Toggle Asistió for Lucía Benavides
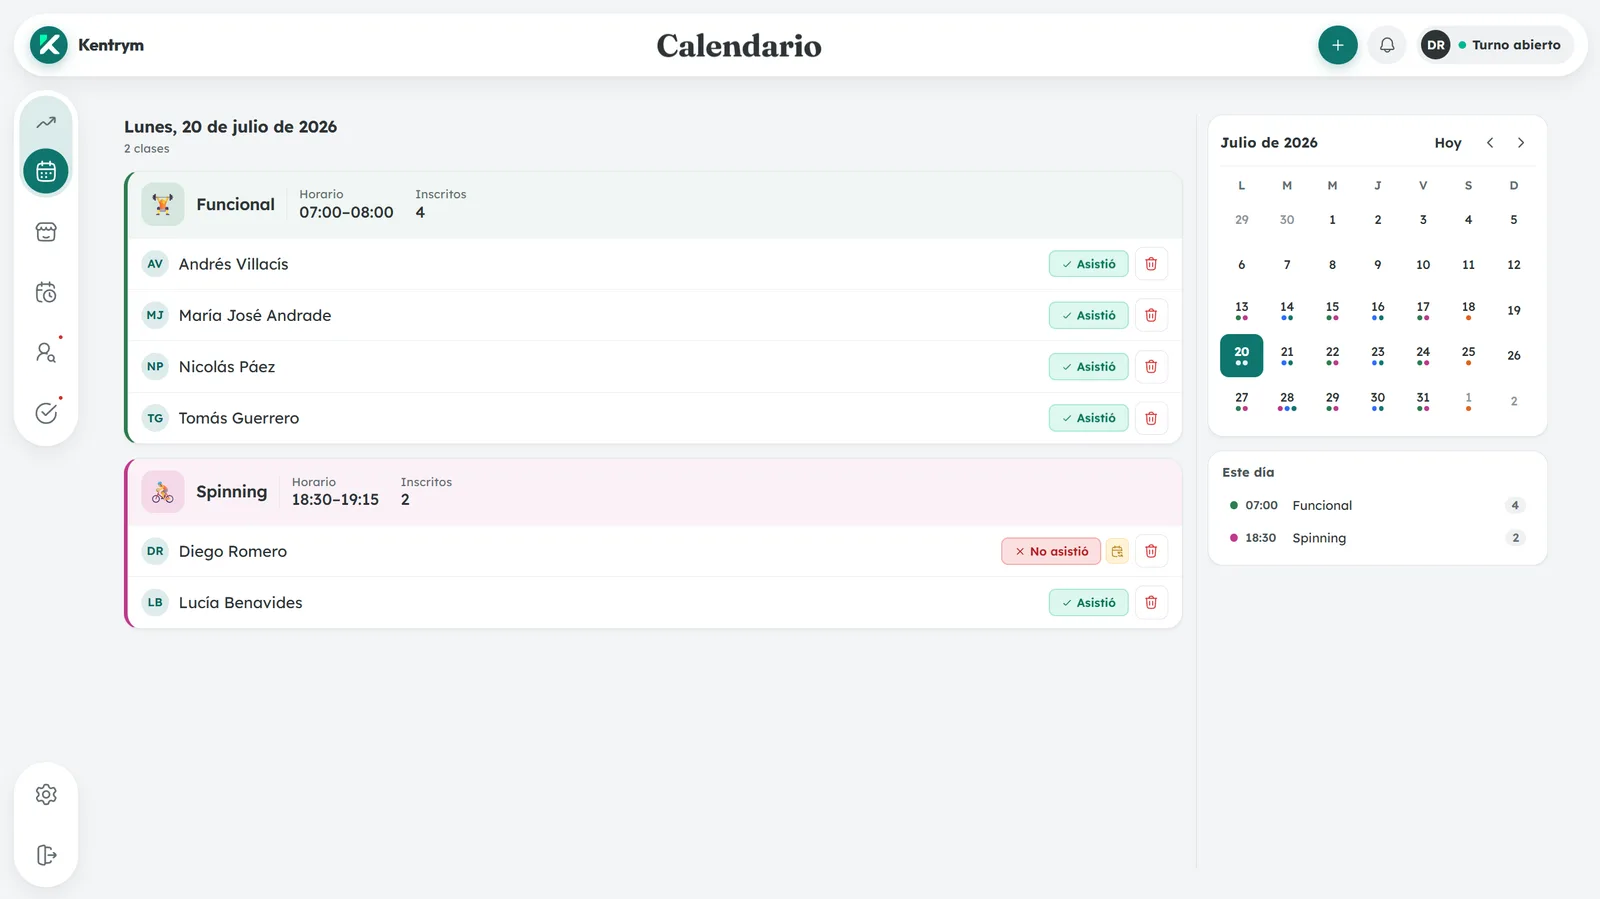Screen dimensions: 1600x899 1089,603
